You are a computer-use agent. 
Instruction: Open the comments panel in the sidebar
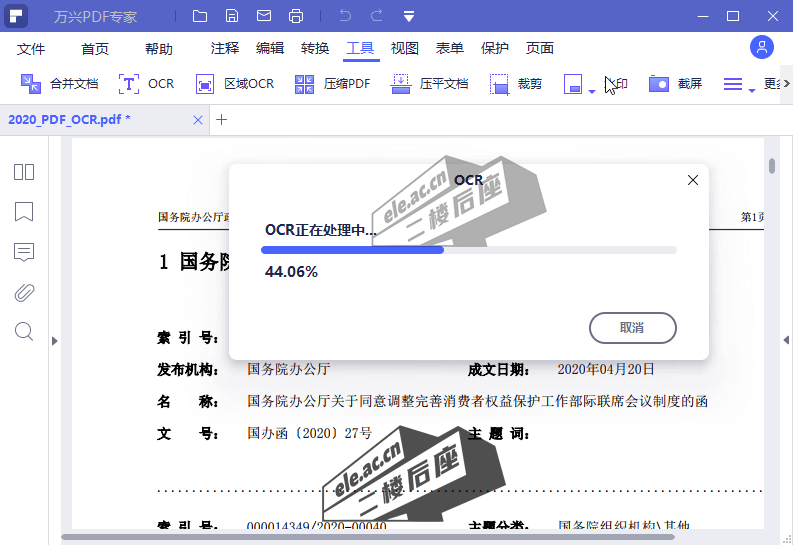[x=24, y=252]
